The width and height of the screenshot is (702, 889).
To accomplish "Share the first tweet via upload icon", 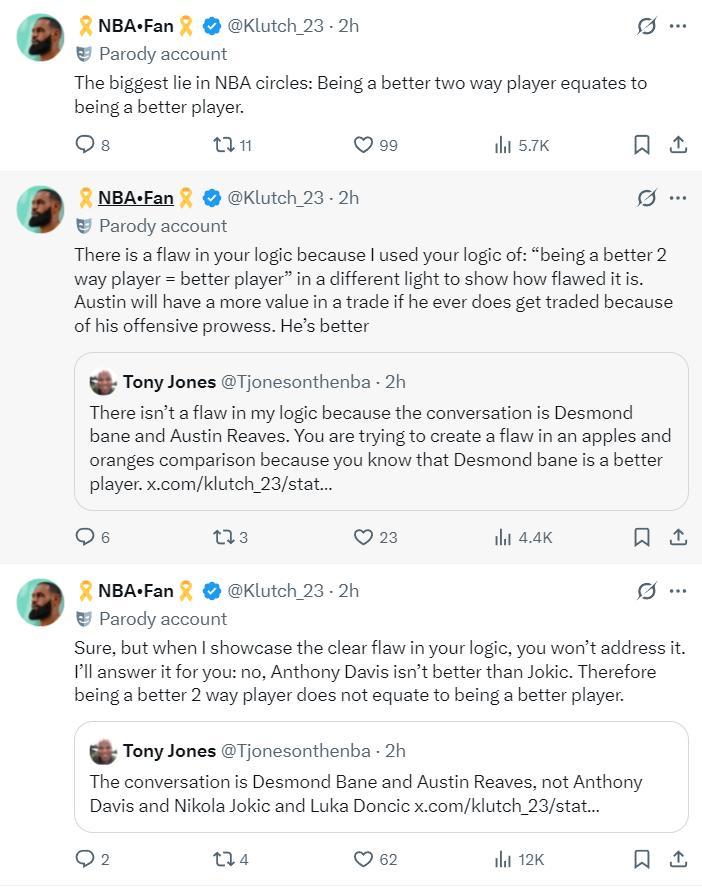I will [678, 145].
